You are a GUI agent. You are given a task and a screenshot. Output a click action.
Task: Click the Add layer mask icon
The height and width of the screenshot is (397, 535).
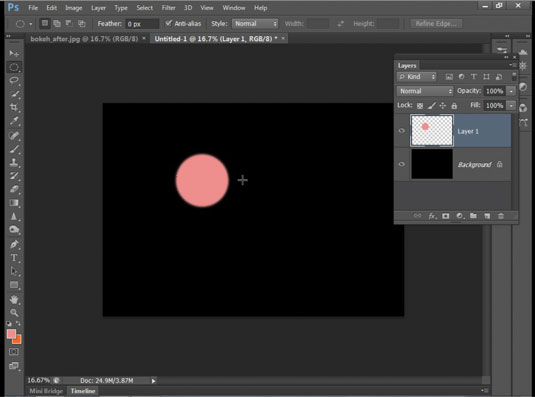pos(446,216)
